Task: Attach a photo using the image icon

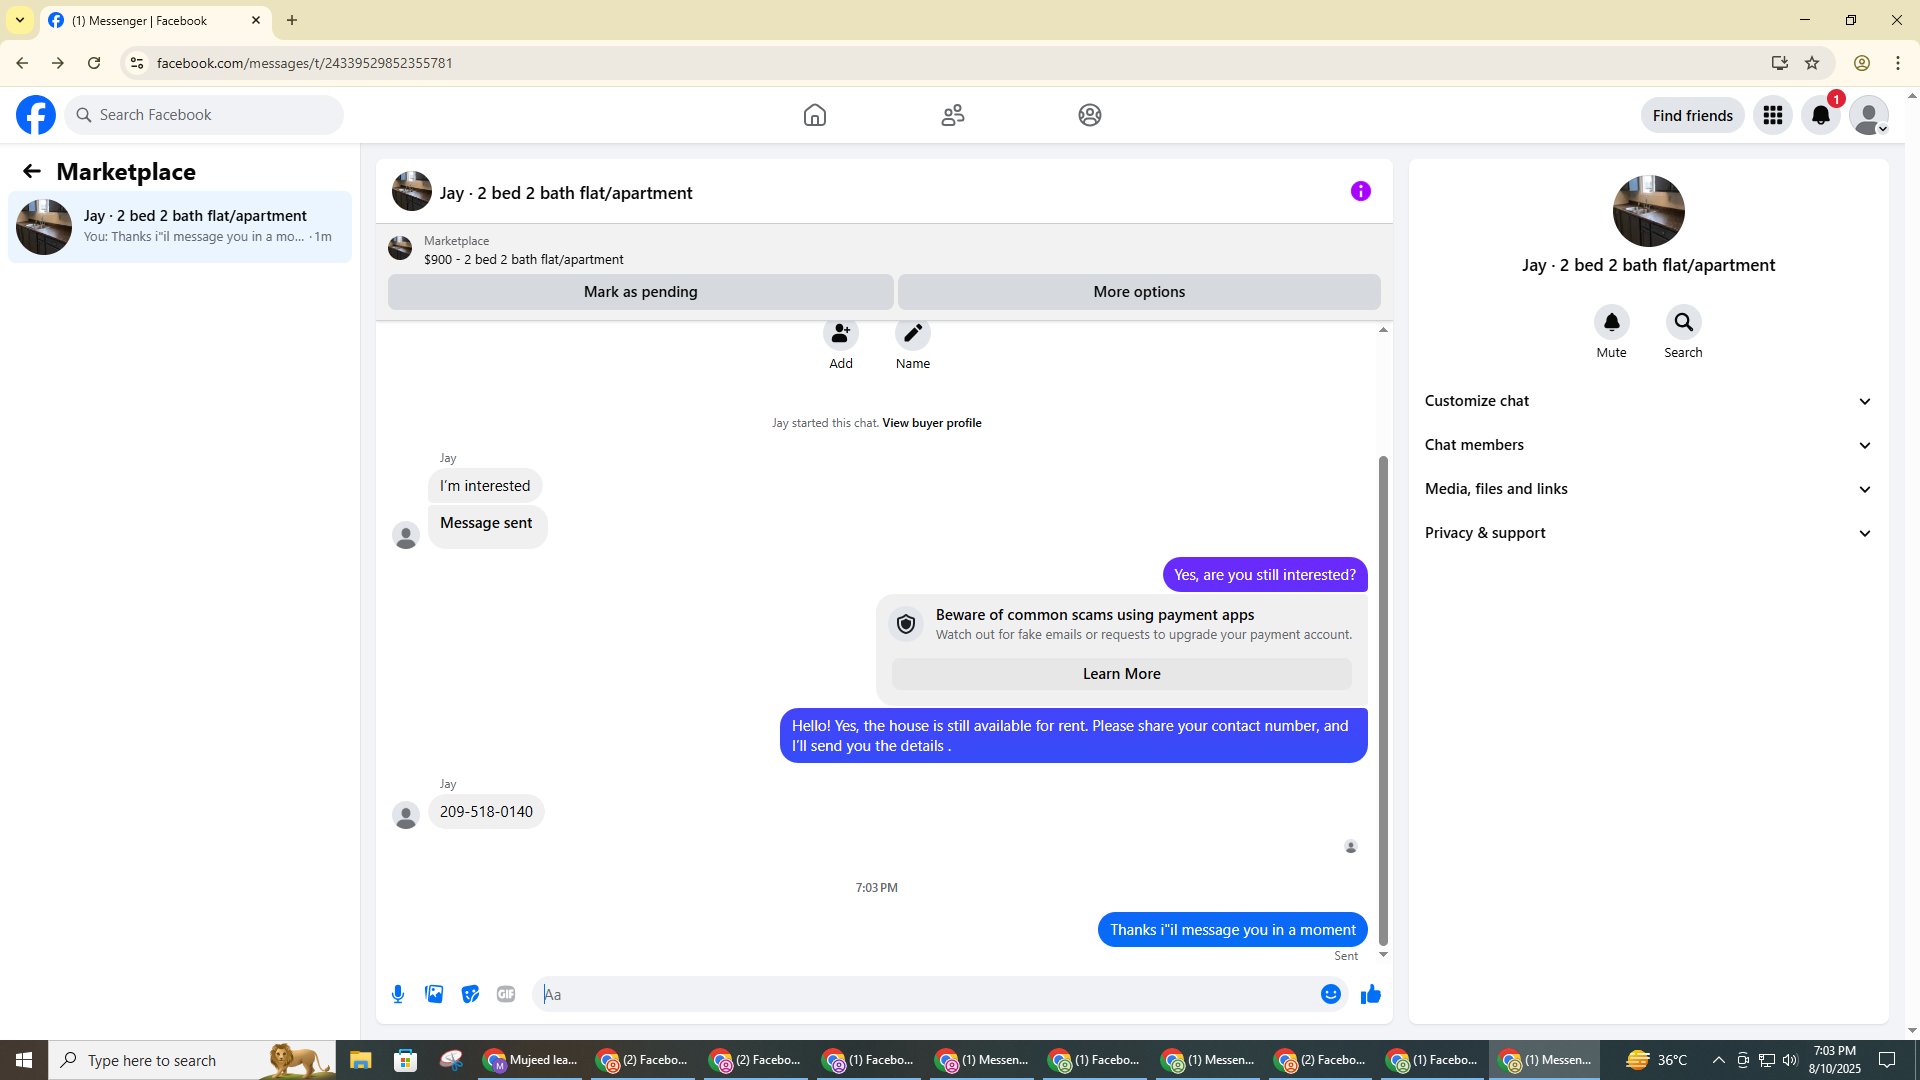Action: pos(434,994)
